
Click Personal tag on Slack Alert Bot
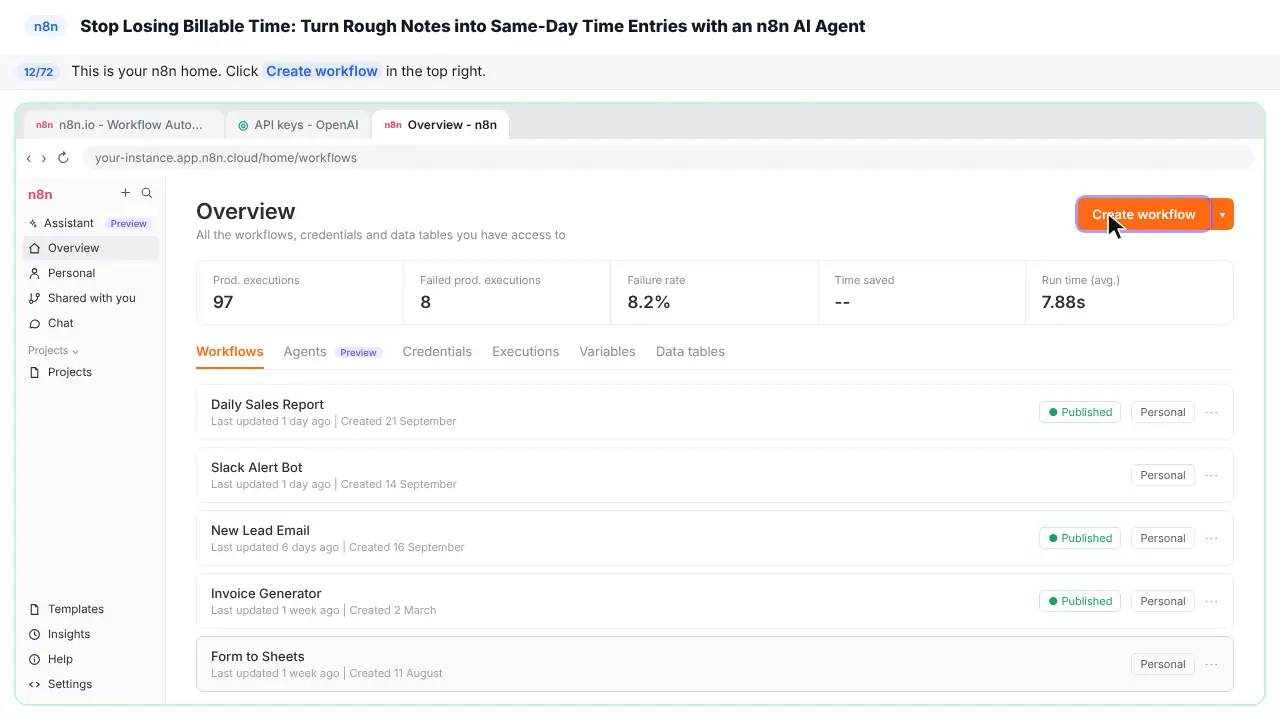[x=1163, y=475]
